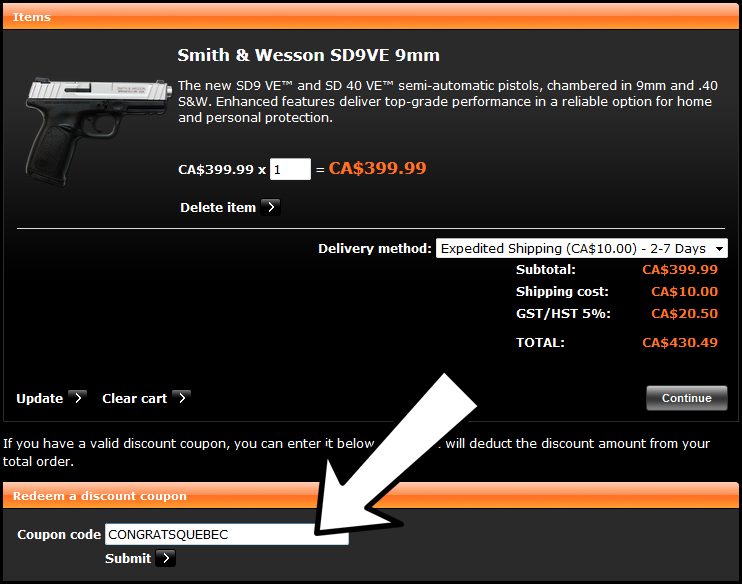Click the Delivery method label

click(x=375, y=248)
